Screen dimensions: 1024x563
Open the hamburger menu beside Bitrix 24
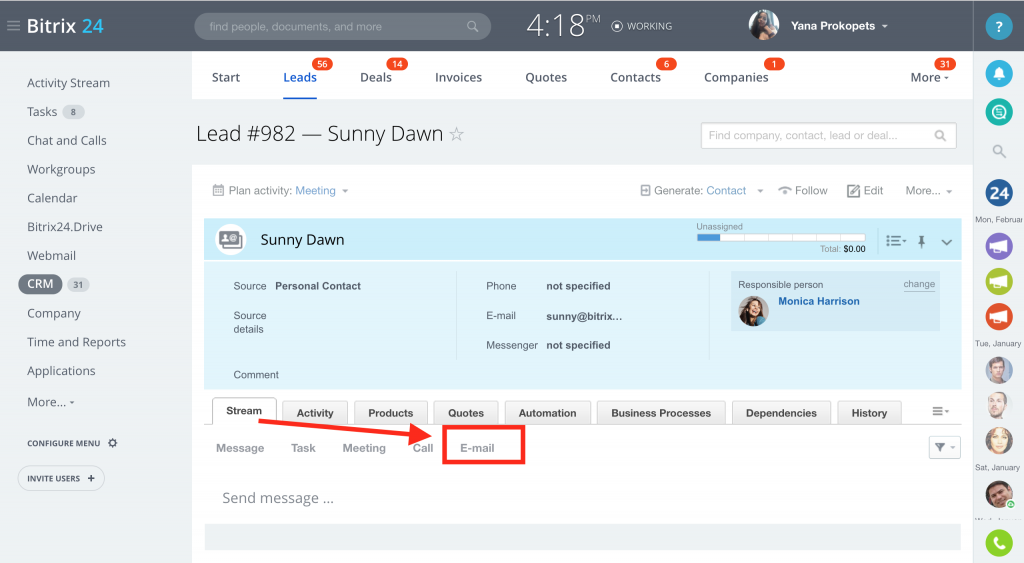[13, 26]
